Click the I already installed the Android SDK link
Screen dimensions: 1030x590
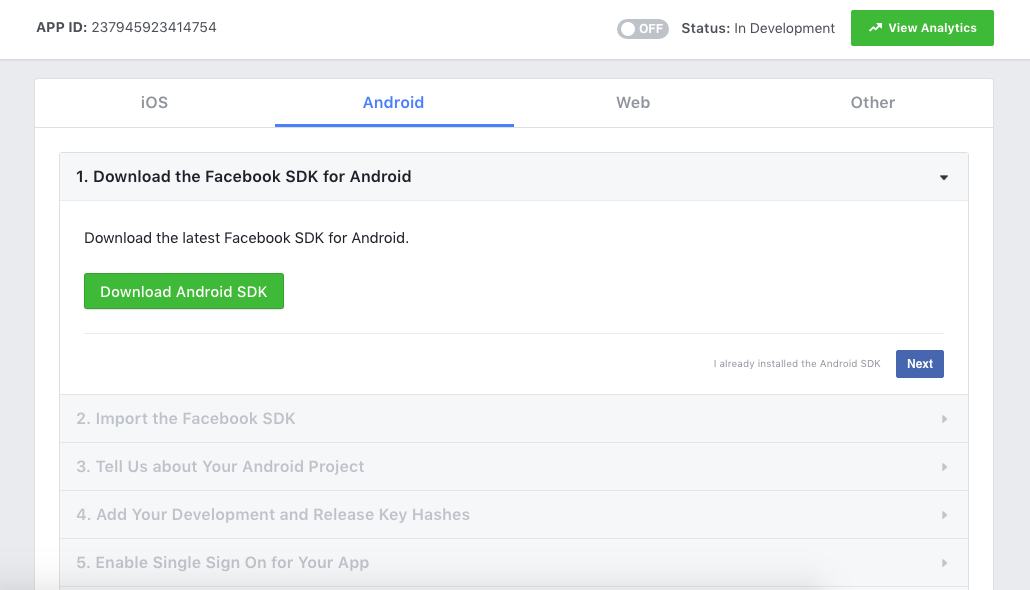(x=797, y=363)
